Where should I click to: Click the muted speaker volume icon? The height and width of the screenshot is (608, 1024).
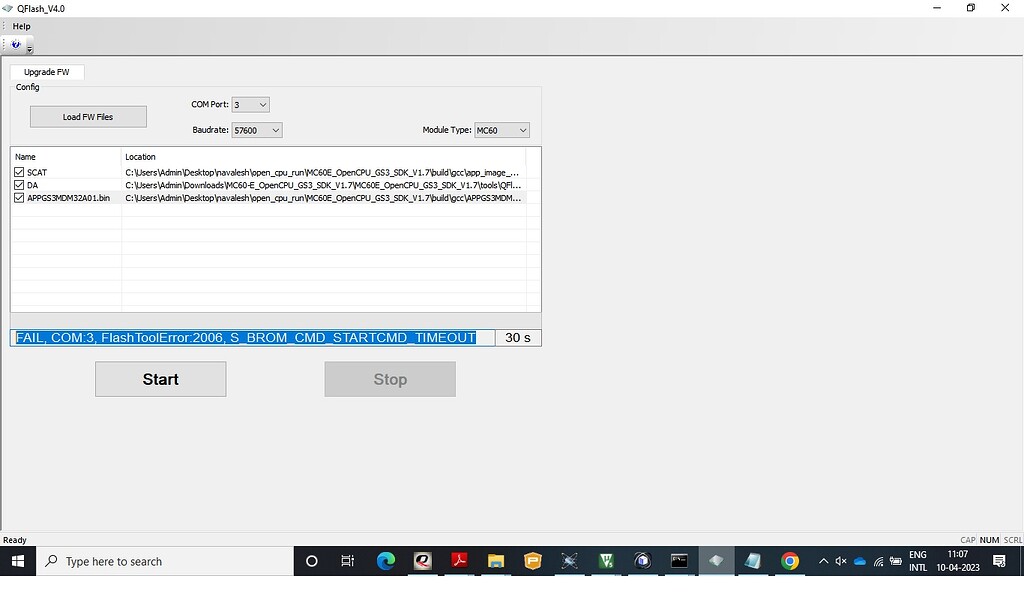coord(841,561)
